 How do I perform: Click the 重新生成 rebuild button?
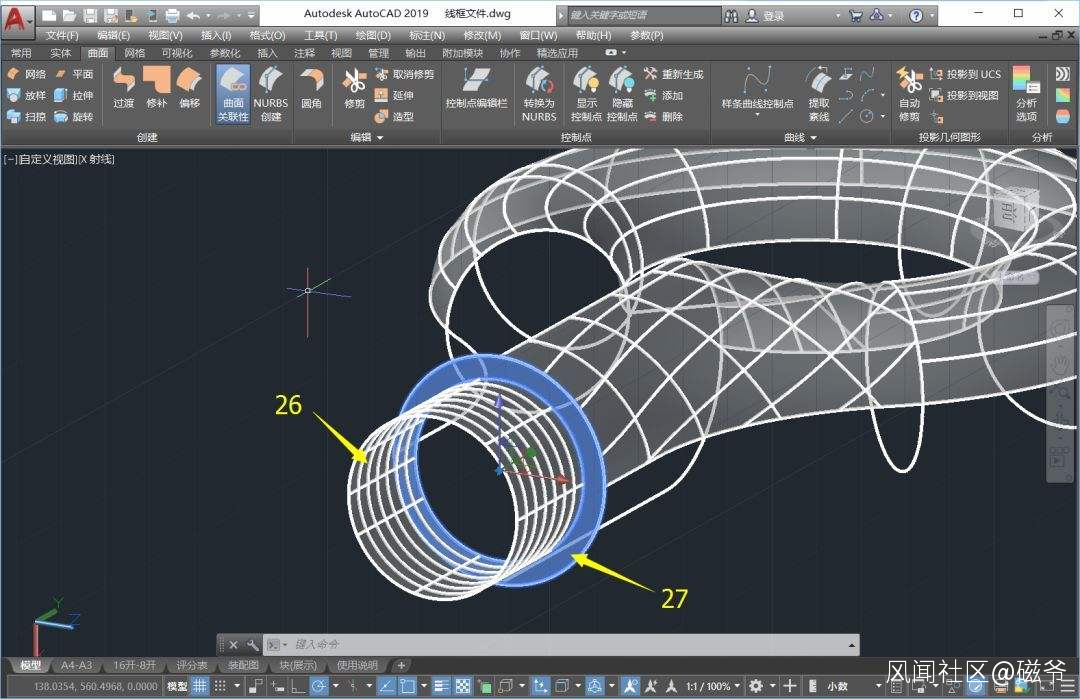tap(675, 74)
